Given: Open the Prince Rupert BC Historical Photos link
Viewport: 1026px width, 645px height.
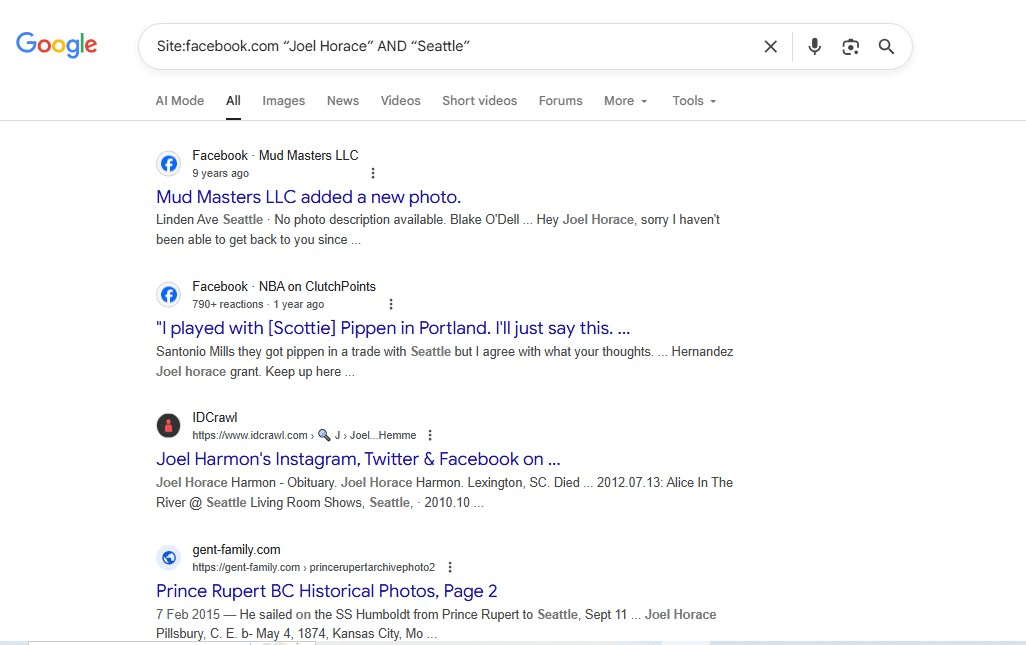Looking at the screenshot, I should coord(326,591).
